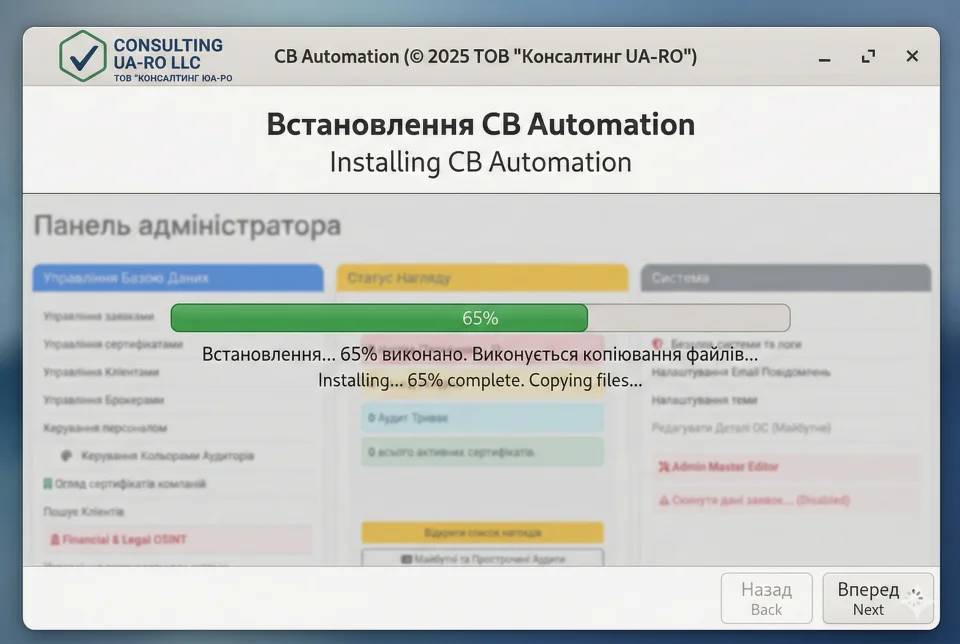This screenshot has height=644, width=960.
Task: Click 'Installing… 65% complete. Copying files…' text
Action: pos(480,380)
